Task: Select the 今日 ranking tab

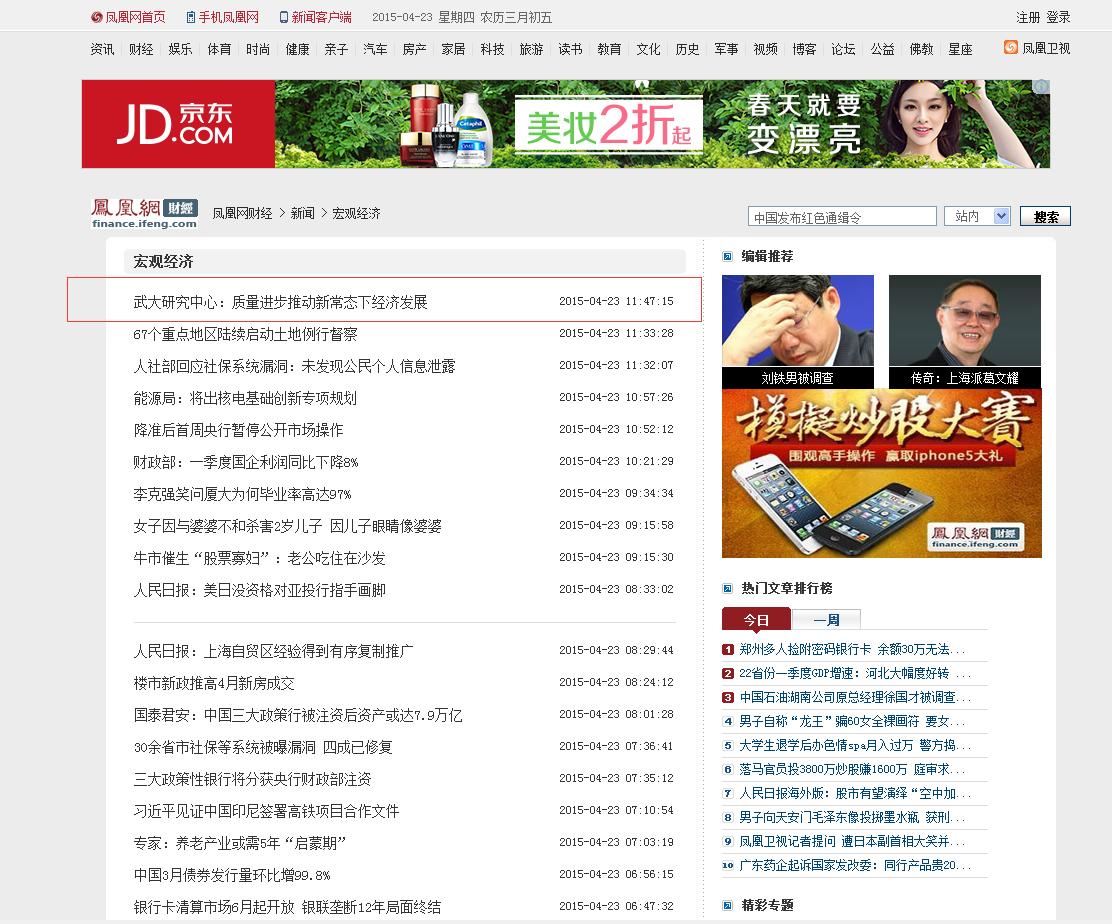Action: coord(756,620)
